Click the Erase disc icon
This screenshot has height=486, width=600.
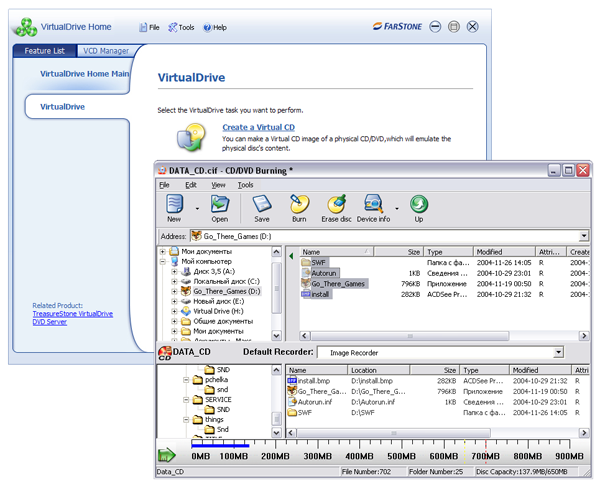337,204
